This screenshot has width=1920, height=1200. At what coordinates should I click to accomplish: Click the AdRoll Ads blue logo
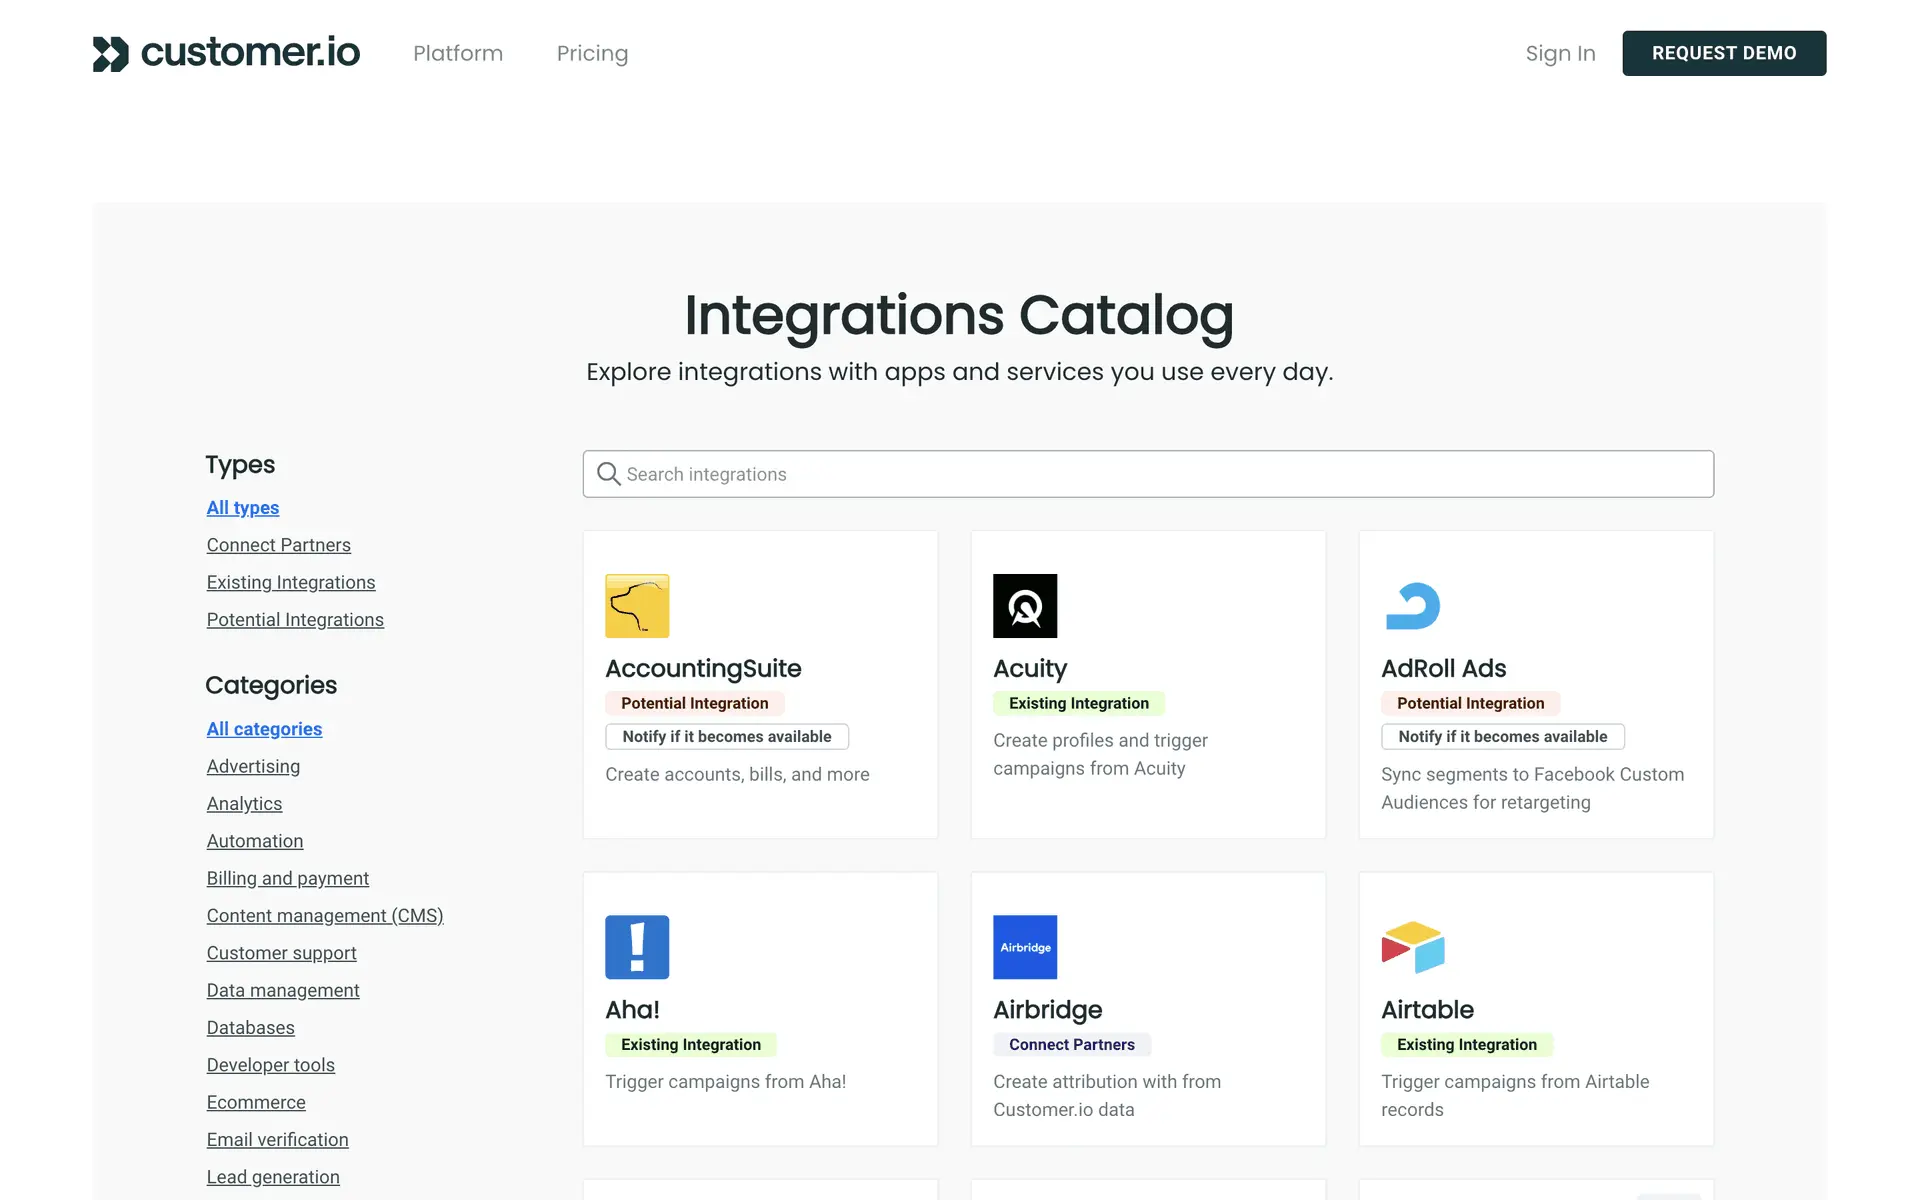(x=1412, y=606)
